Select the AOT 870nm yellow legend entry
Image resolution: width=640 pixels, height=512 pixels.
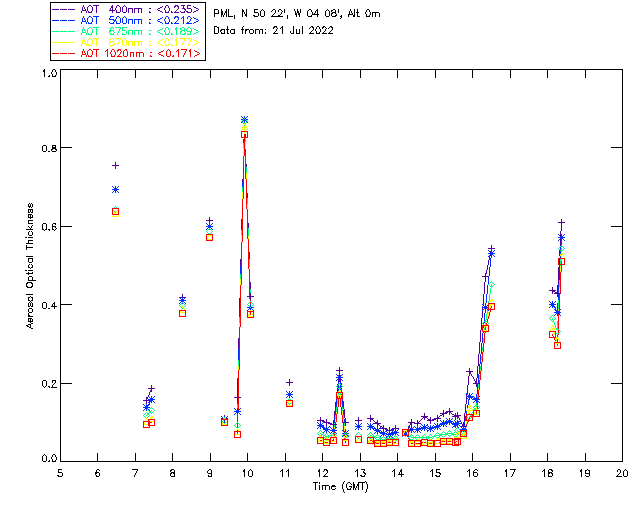click(x=126, y=42)
